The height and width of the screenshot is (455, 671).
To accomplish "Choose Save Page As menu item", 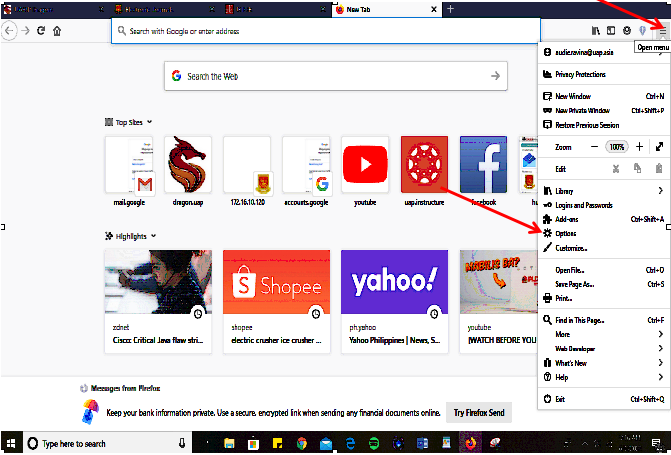I will pyautogui.click(x=604, y=284).
